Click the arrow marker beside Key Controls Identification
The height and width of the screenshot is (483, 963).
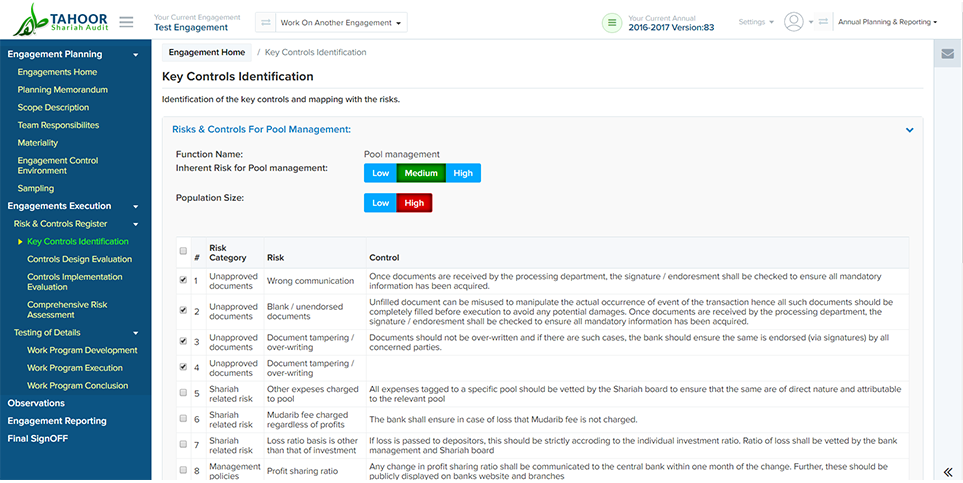tap(20, 242)
